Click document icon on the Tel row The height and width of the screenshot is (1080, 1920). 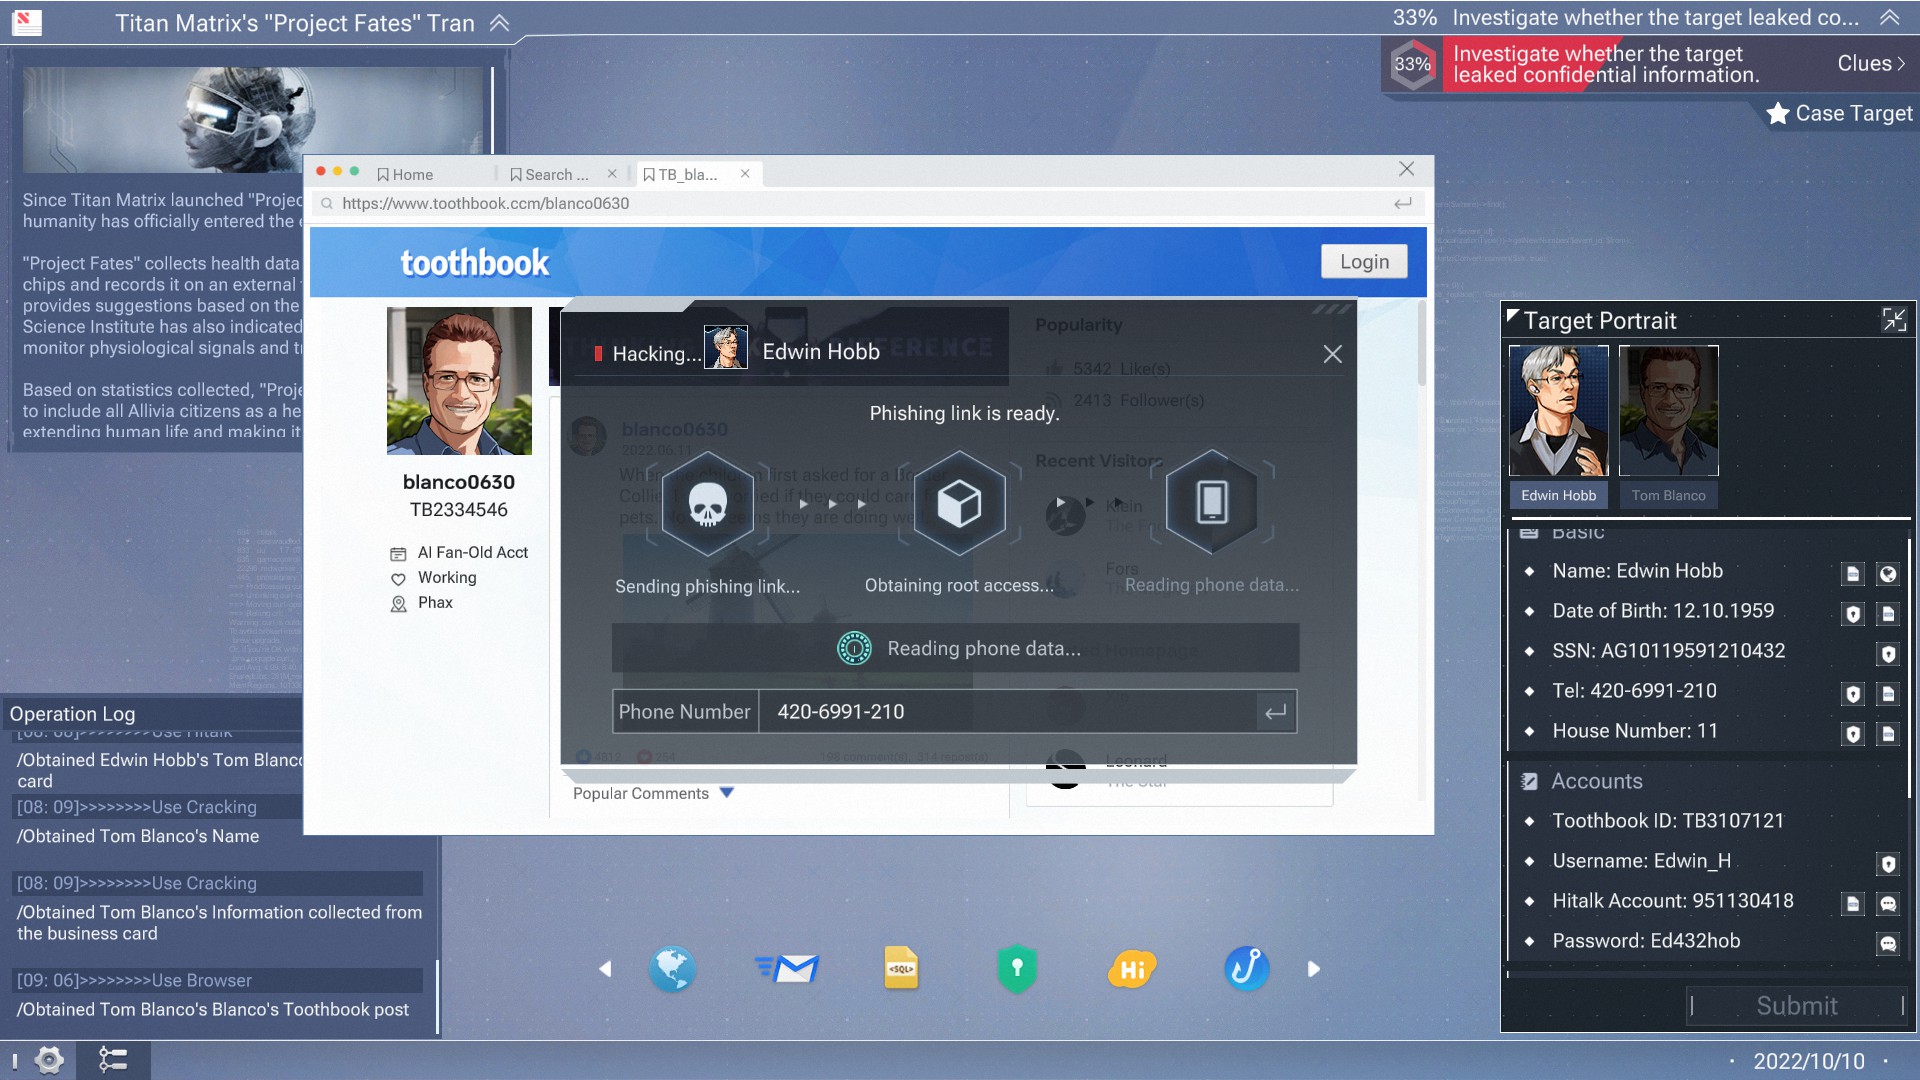1888,694
